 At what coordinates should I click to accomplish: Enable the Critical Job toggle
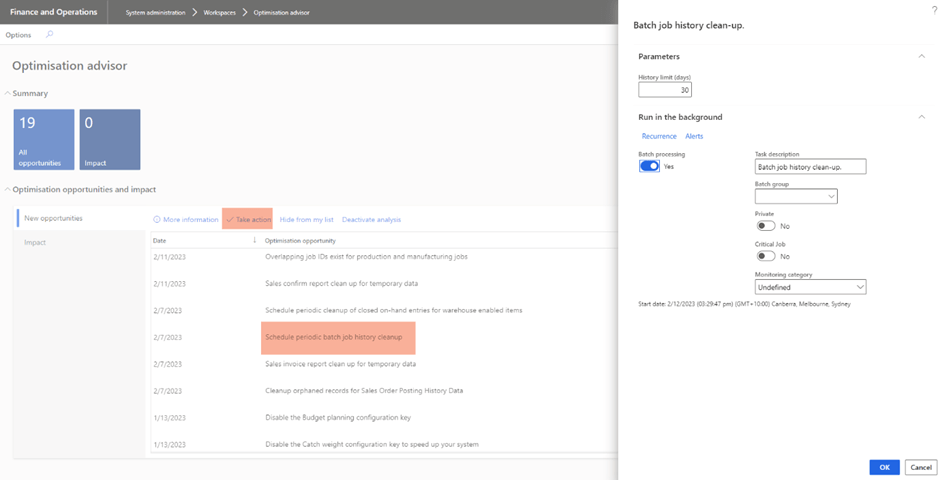(765, 256)
